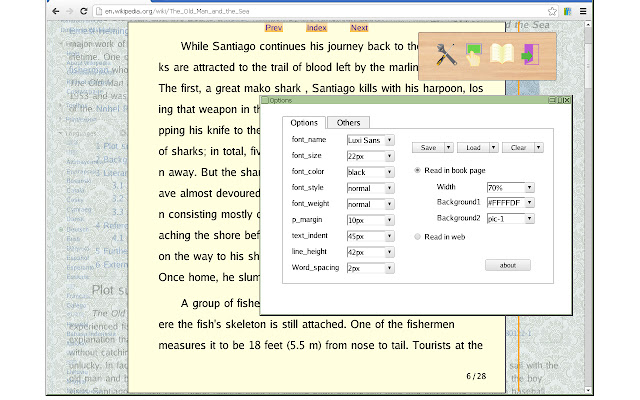Screen dimensions: 640x400
Task: Click the Load button
Action: (x=473, y=147)
